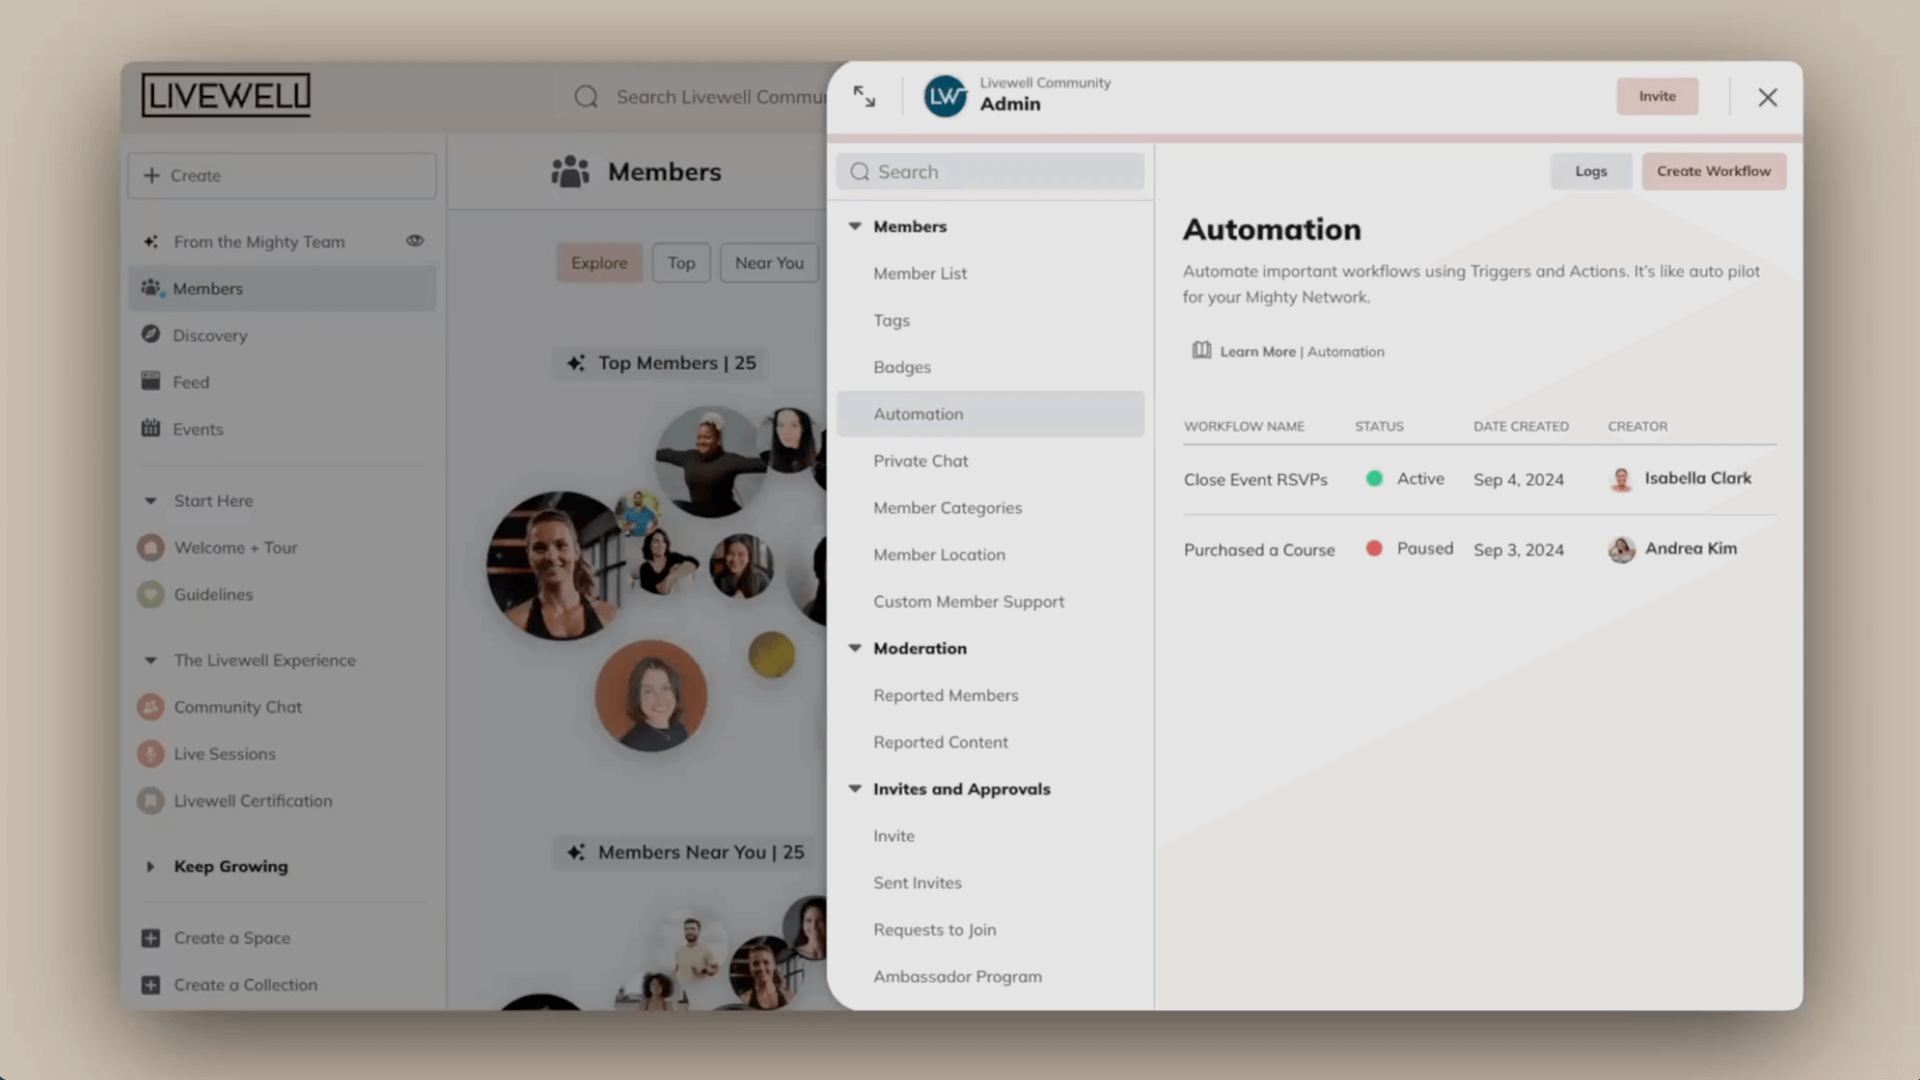The image size is (1920, 1080).
Task: Click the Feed icon in sidebar
Action: coord(151,381)
